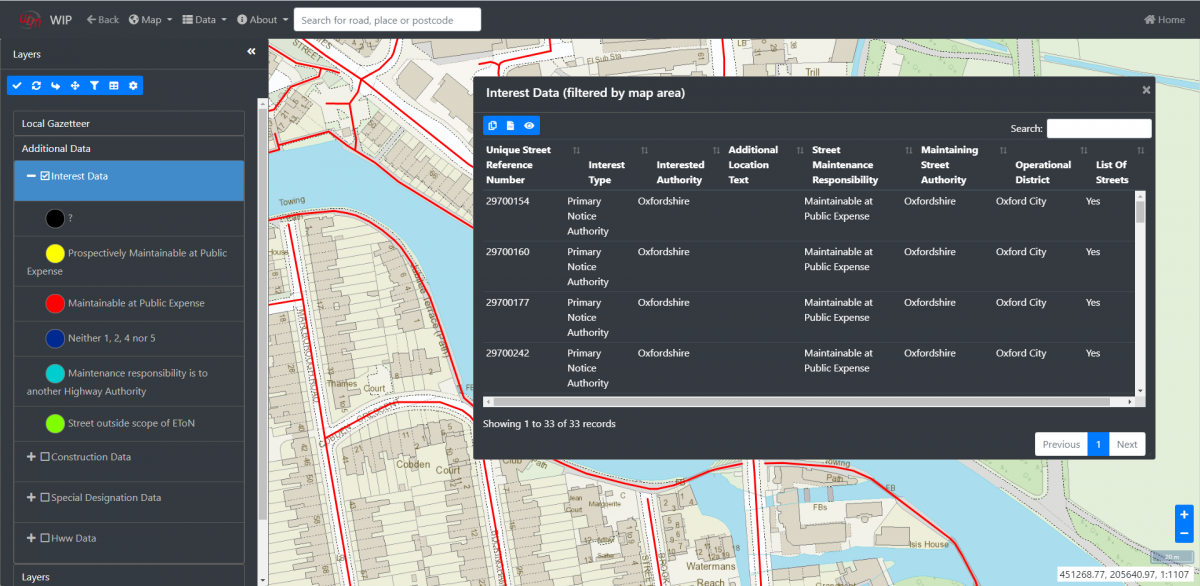Collapse the Interest Data layer legend
This screenshot has height=586, width=1200.
[31, 176]
